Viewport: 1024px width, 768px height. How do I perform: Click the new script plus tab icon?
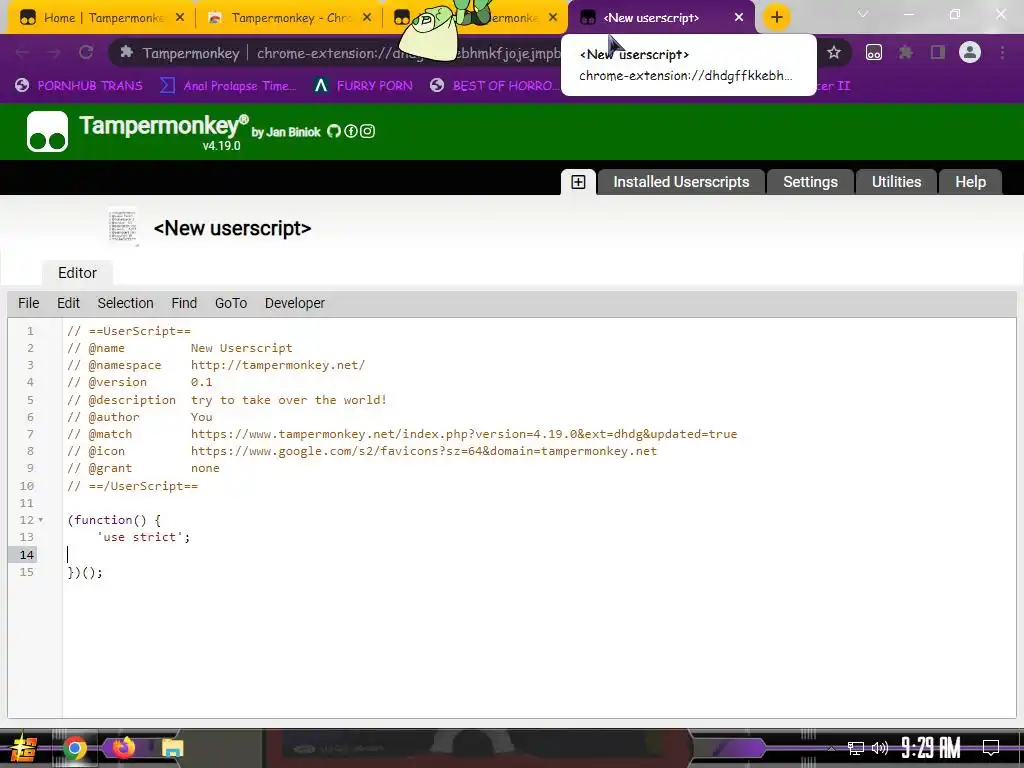click(578, 182)
